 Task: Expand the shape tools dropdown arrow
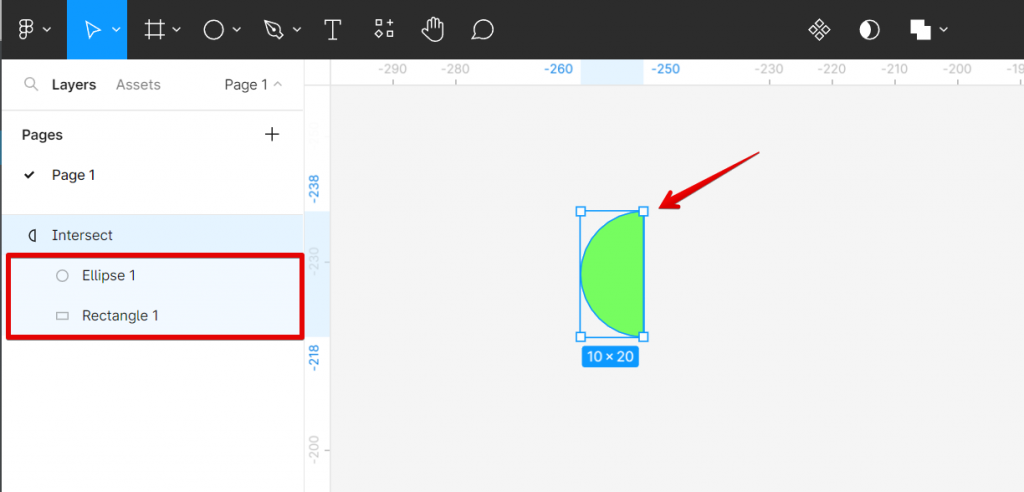[x=237, y=30]
